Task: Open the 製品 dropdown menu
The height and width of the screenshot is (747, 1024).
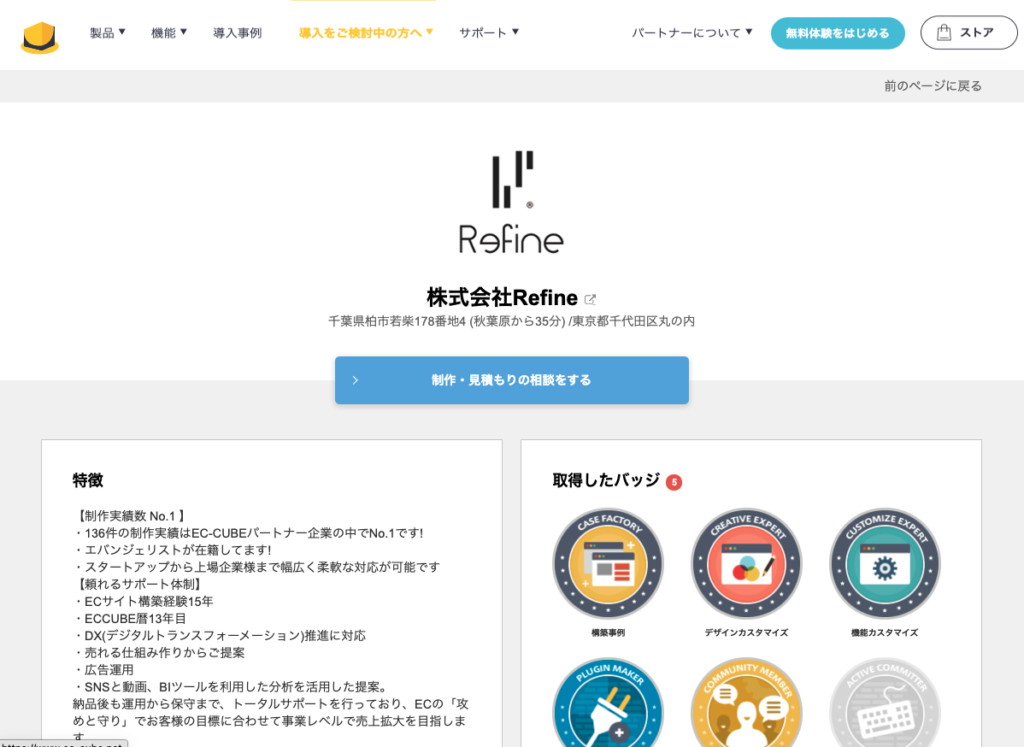Action: pos(107,33)
